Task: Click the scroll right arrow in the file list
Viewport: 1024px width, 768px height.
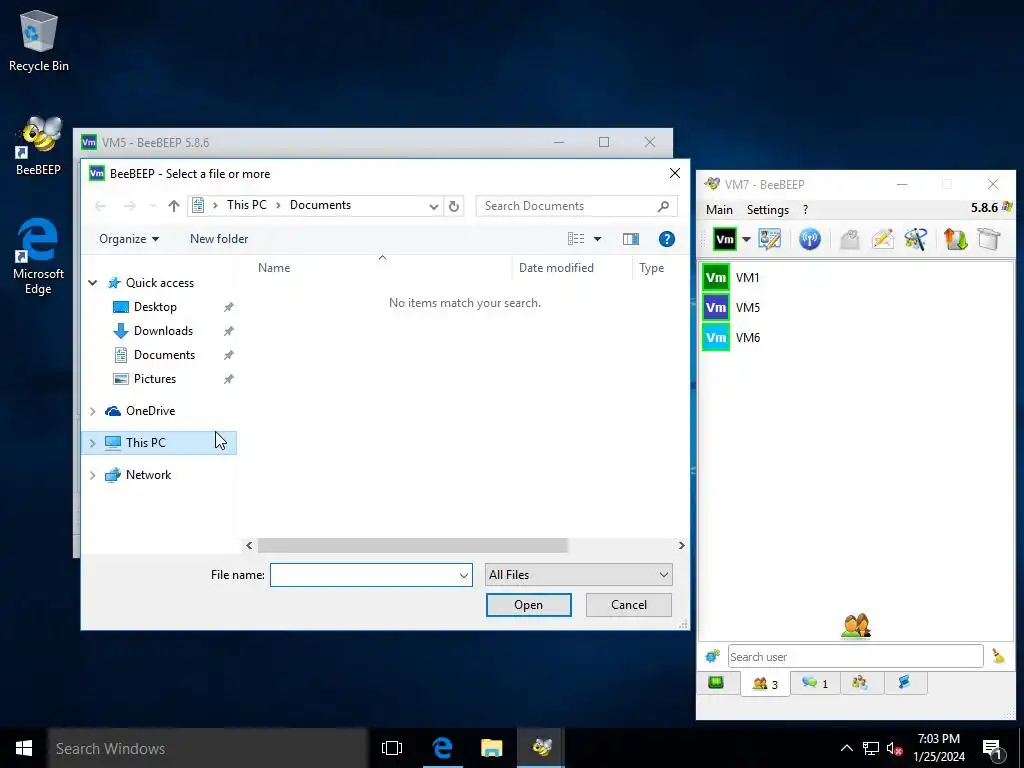Action: coord(681,545)
